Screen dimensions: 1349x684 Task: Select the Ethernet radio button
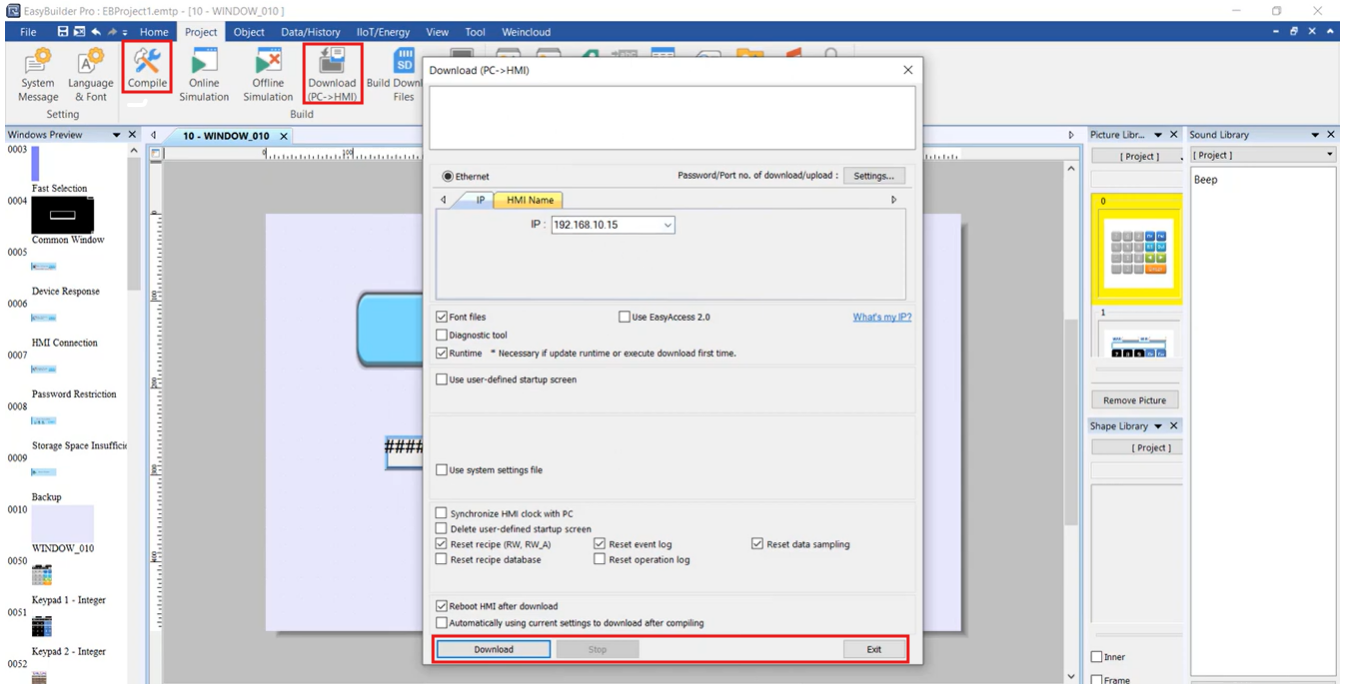click(448, 177)
